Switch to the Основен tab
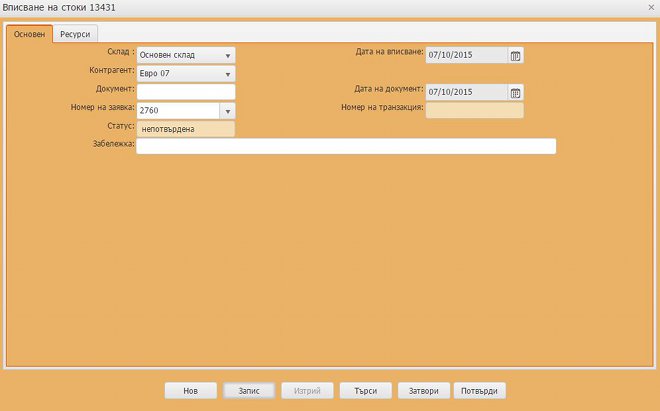 pyautogui.click(x=29, y=34)
